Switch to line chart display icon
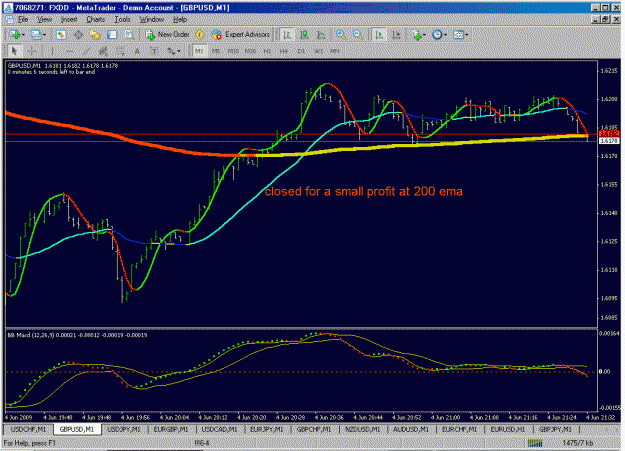The height and width of the screenshot is (451, 625). click(321, 35)
